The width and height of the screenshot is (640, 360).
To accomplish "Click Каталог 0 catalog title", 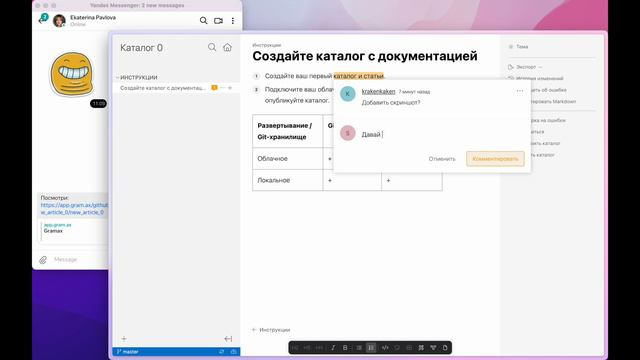I will [142, 48].
